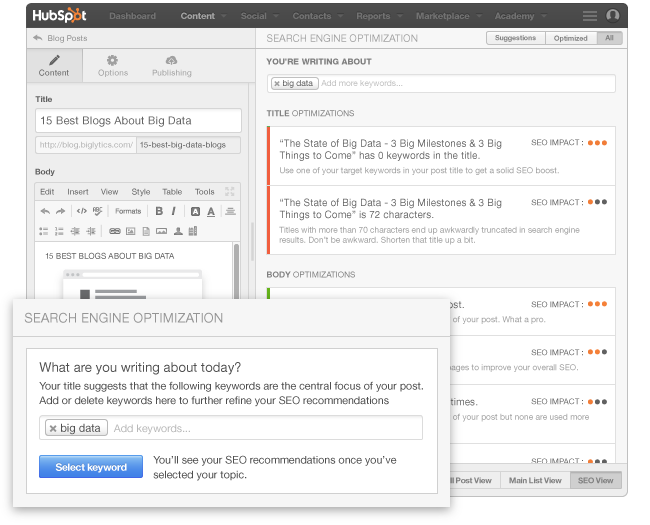
Task: Click the '15 BEST BLOGS ABOUT BIG DATA' heading
Action: (109, 256)
